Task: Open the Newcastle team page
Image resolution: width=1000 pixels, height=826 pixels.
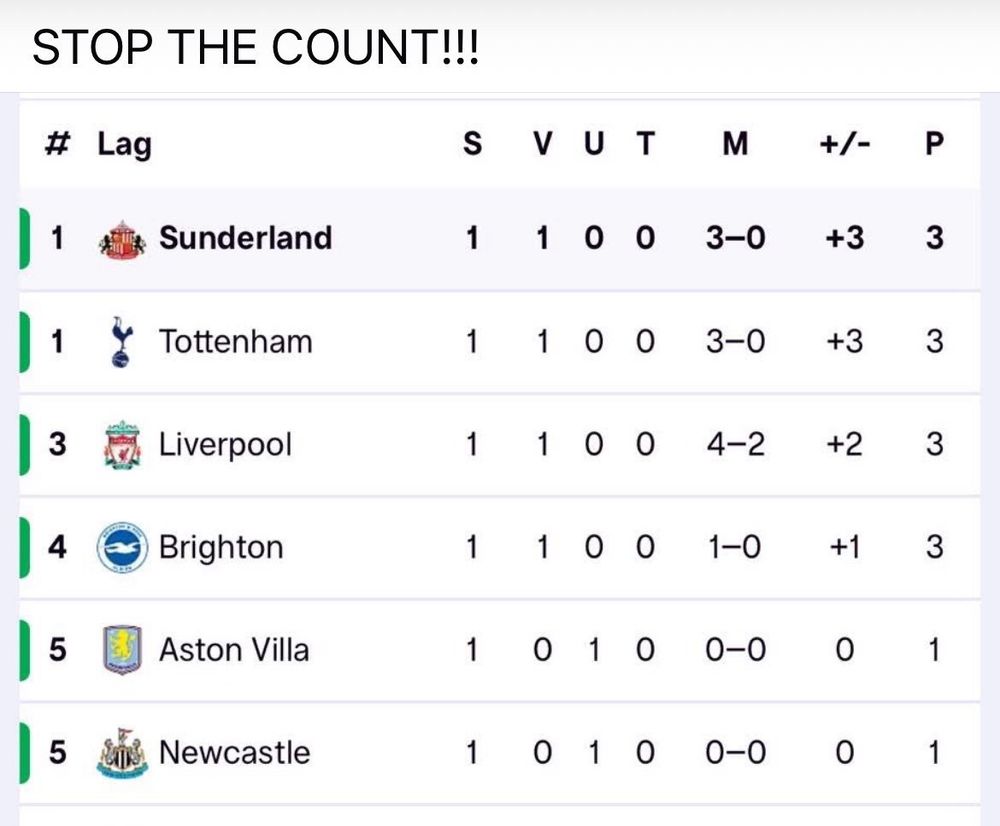Action: (234, 752)
